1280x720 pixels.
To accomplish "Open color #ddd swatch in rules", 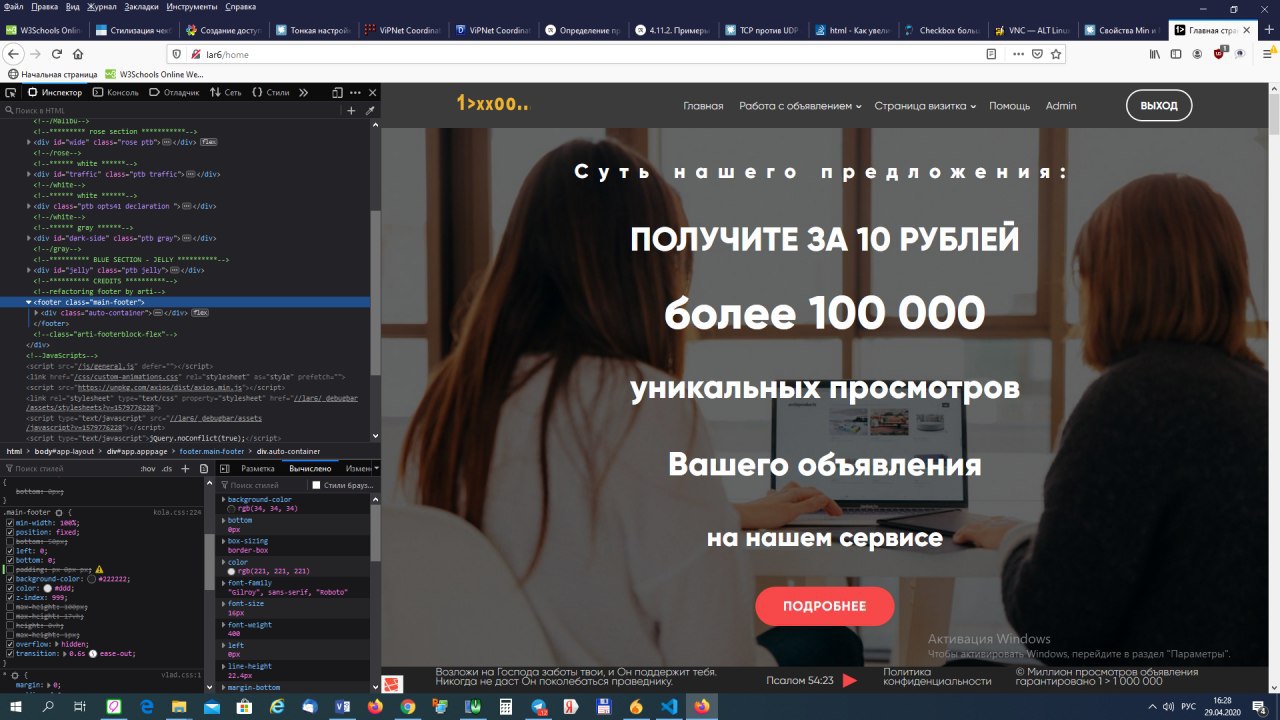I will pos(47,588).
